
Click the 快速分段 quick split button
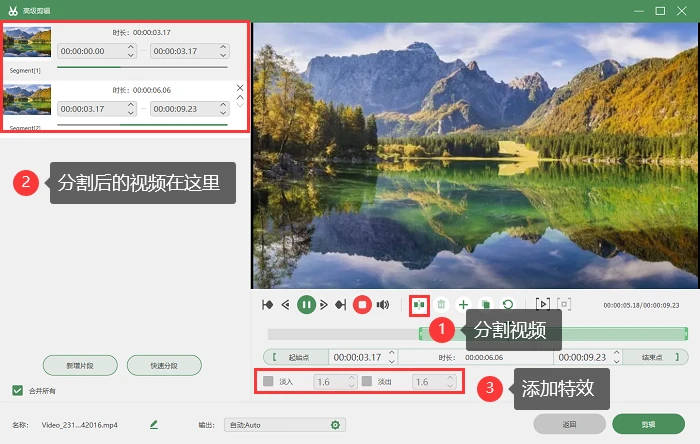pyautogui.click(x=164, y=365)
